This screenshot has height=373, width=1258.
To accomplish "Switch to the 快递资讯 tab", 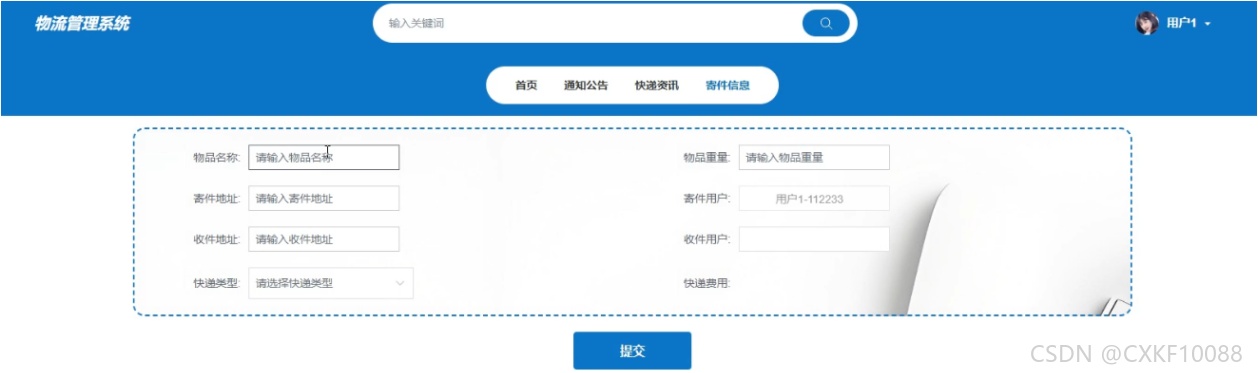I will point(656,85).
